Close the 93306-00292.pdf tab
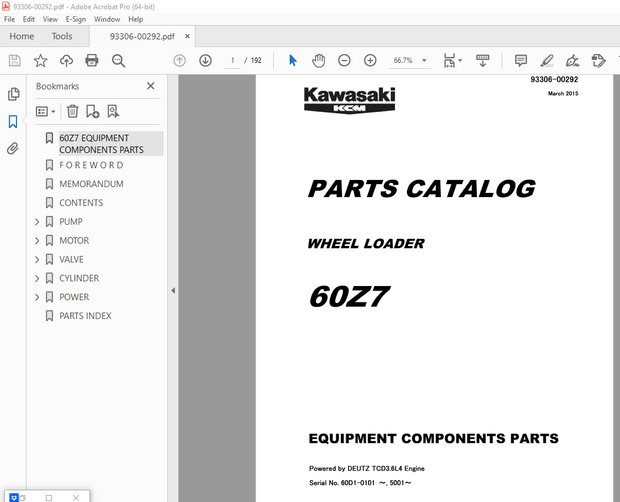Screen dimensions: 620x502 187,36
